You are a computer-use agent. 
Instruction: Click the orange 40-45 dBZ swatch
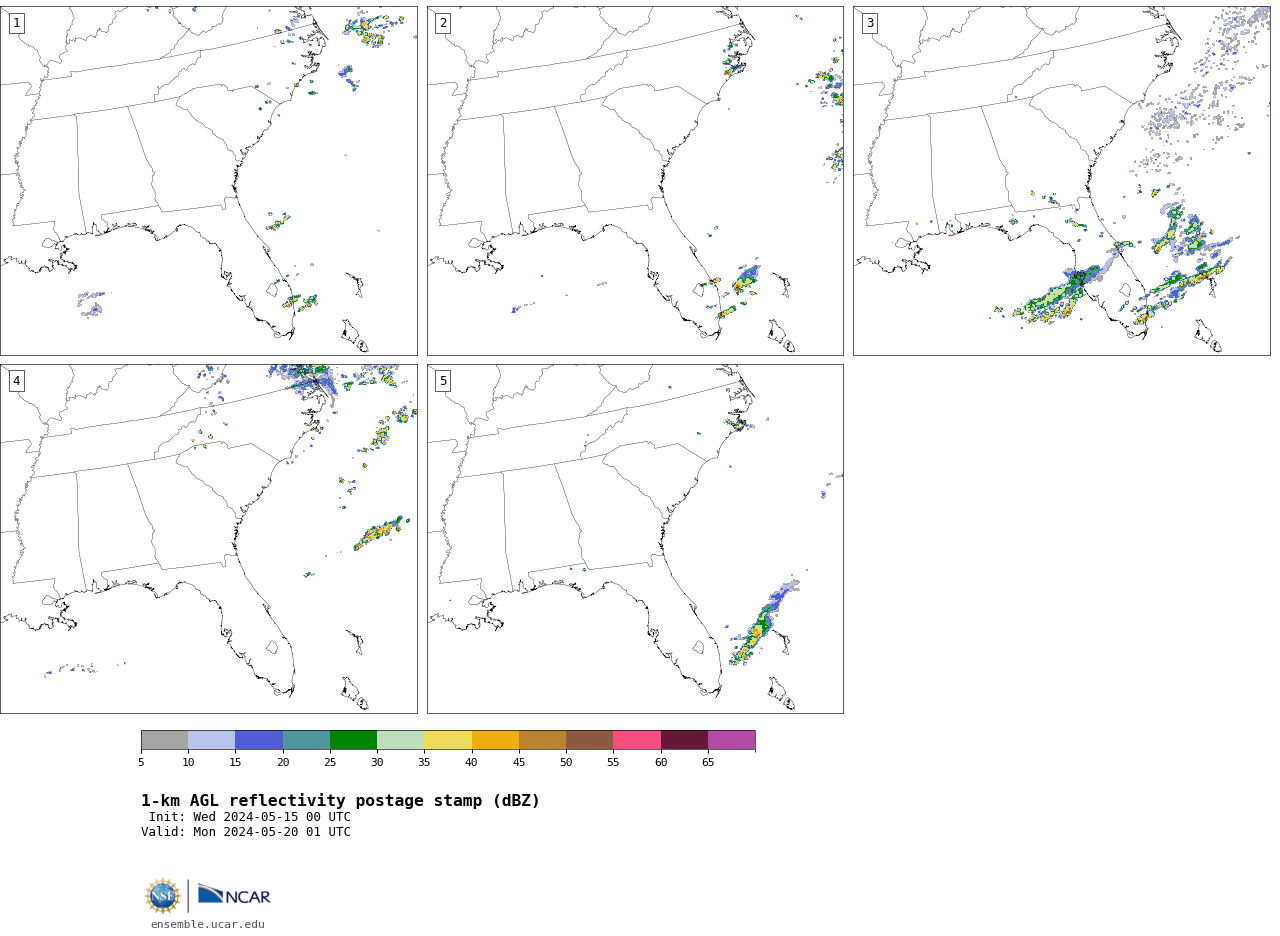495,740
